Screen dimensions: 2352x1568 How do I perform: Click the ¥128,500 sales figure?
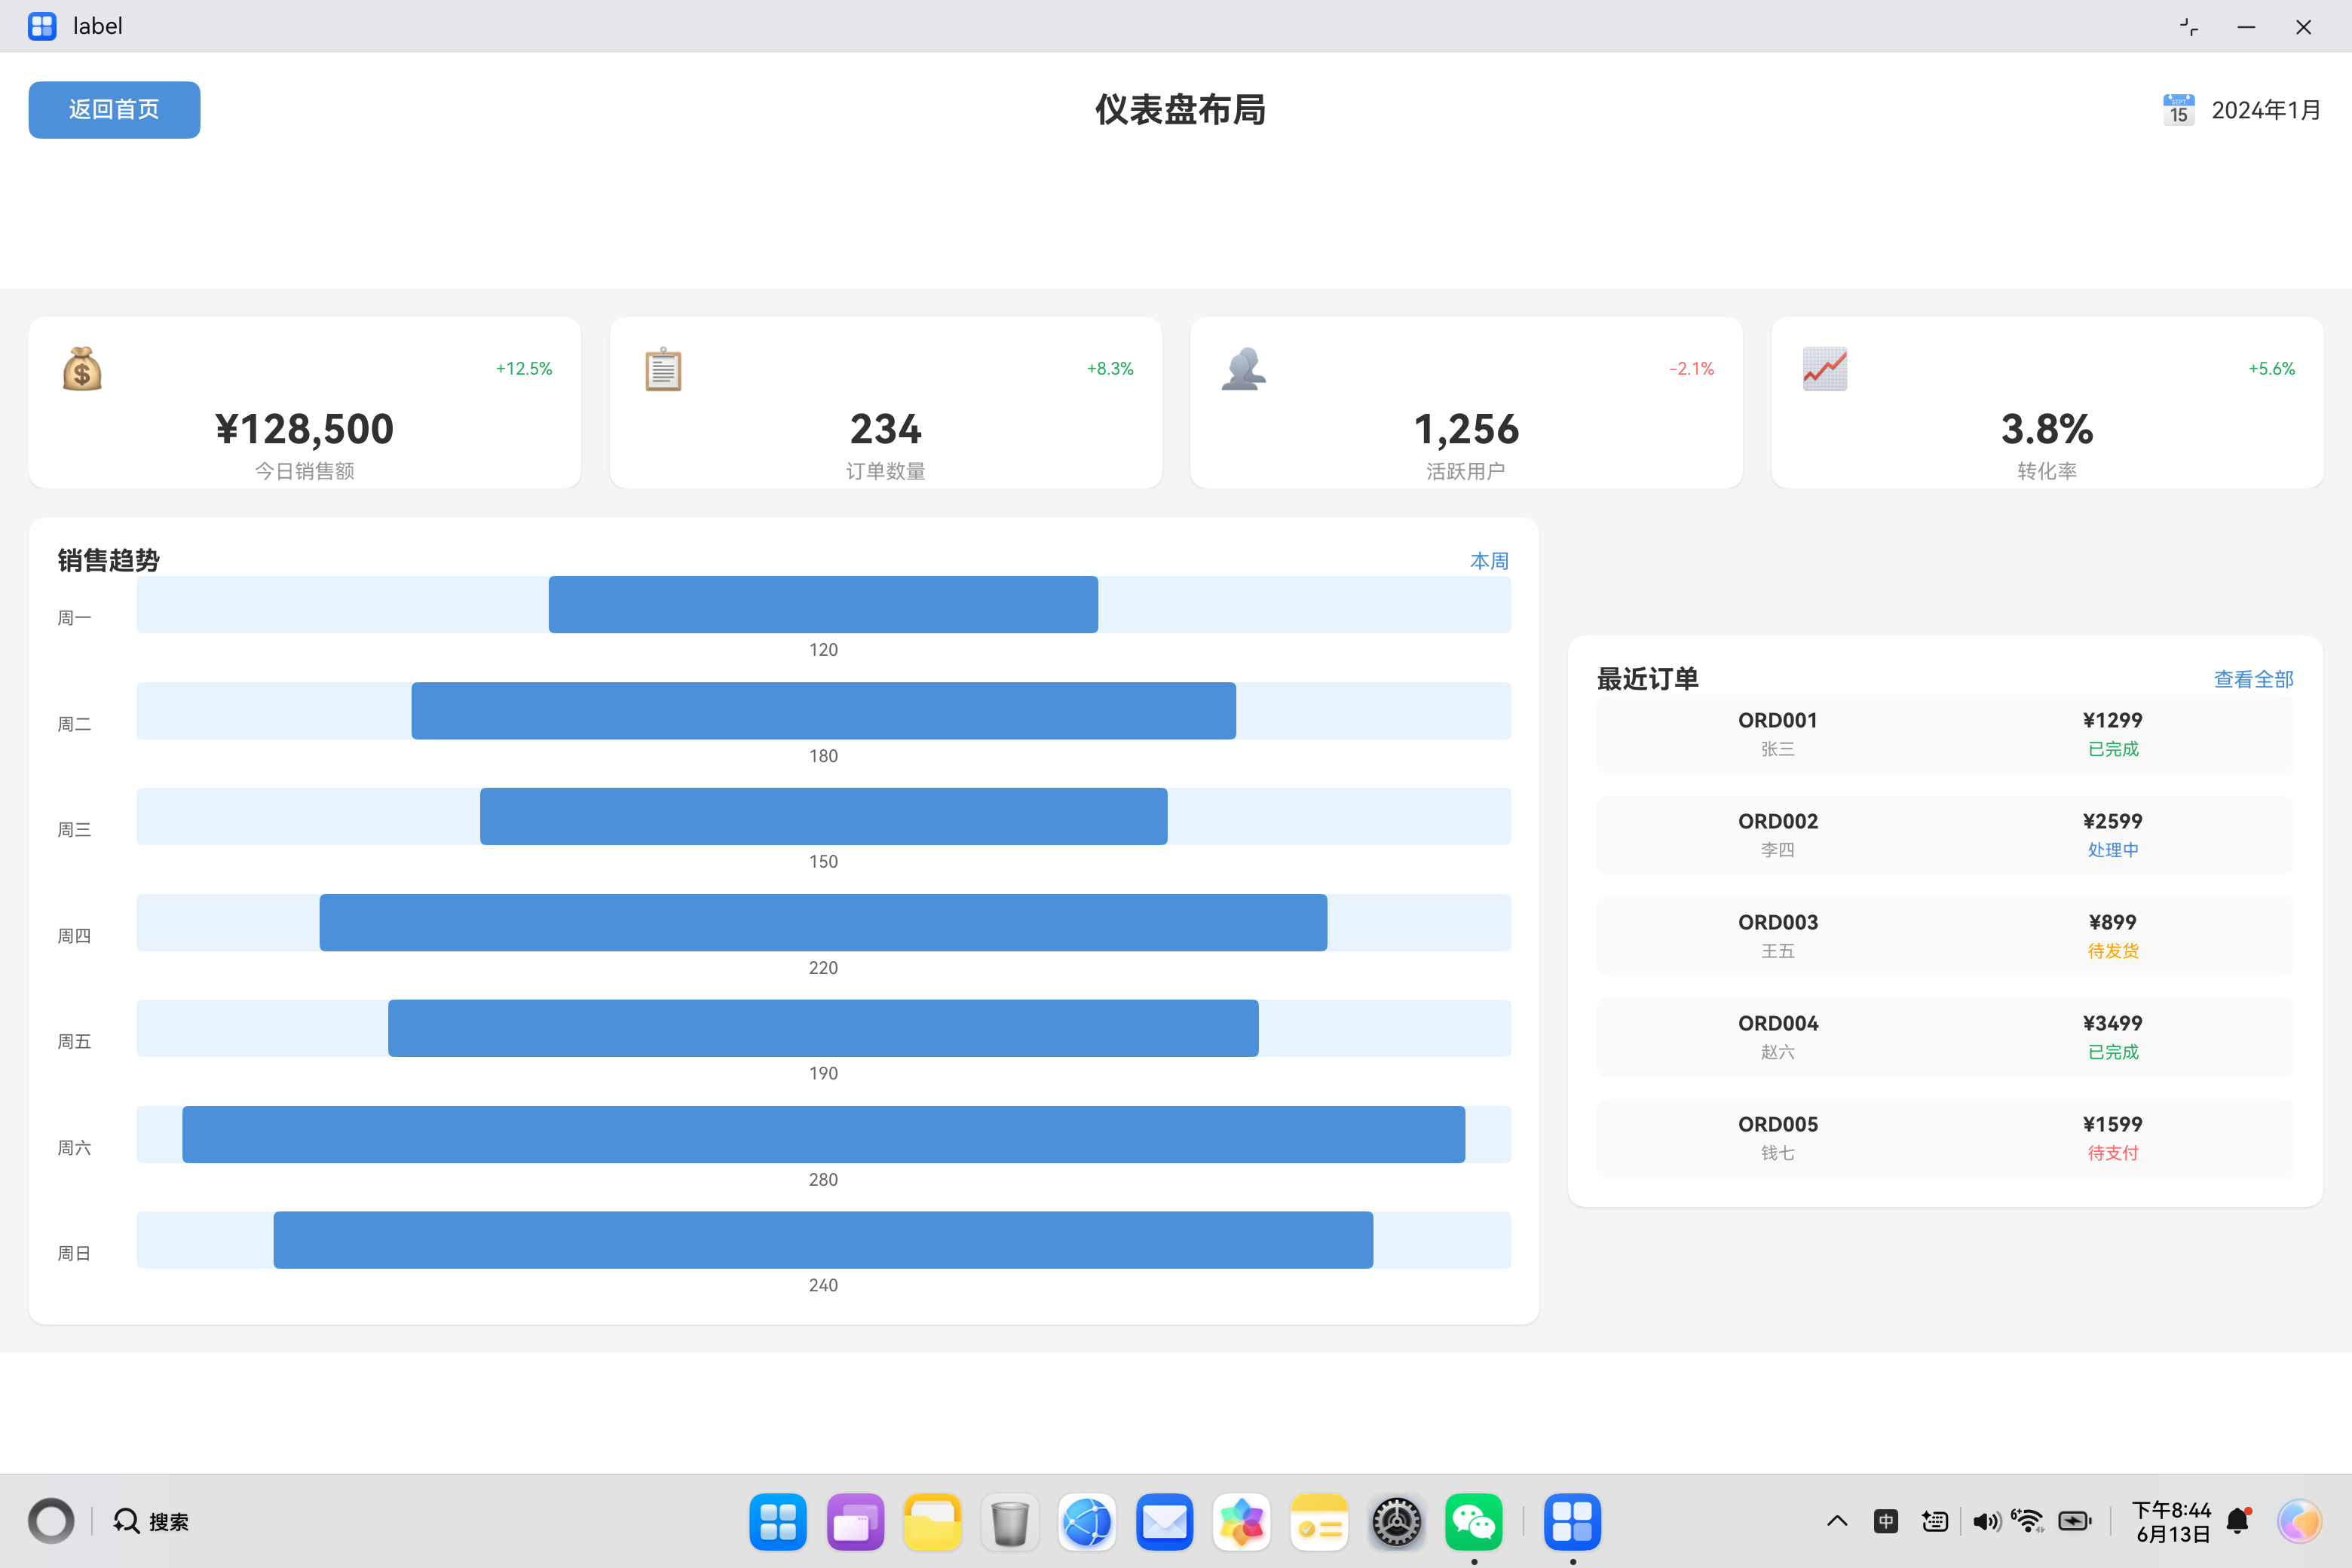[305, 429]
